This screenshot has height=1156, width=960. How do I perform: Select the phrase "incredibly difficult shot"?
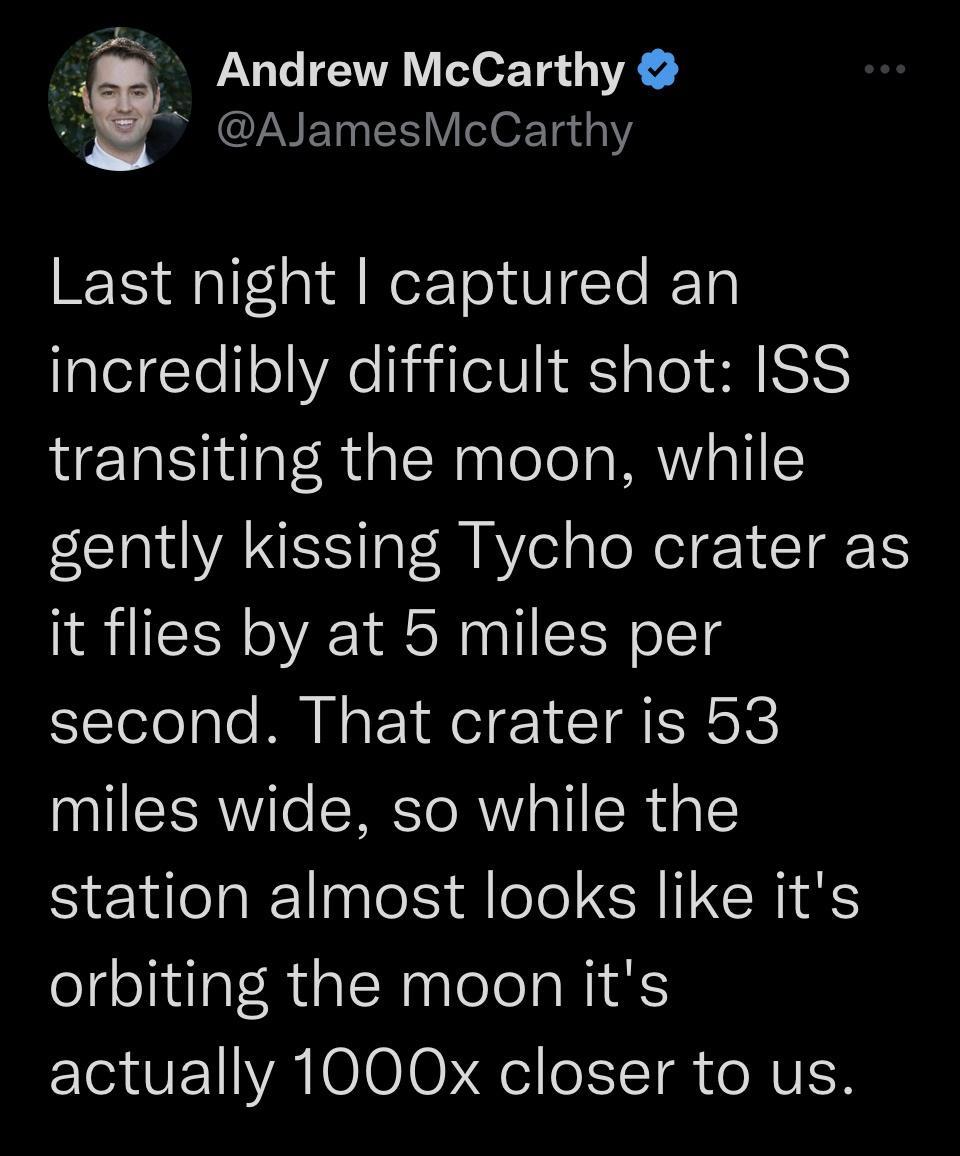385,372
